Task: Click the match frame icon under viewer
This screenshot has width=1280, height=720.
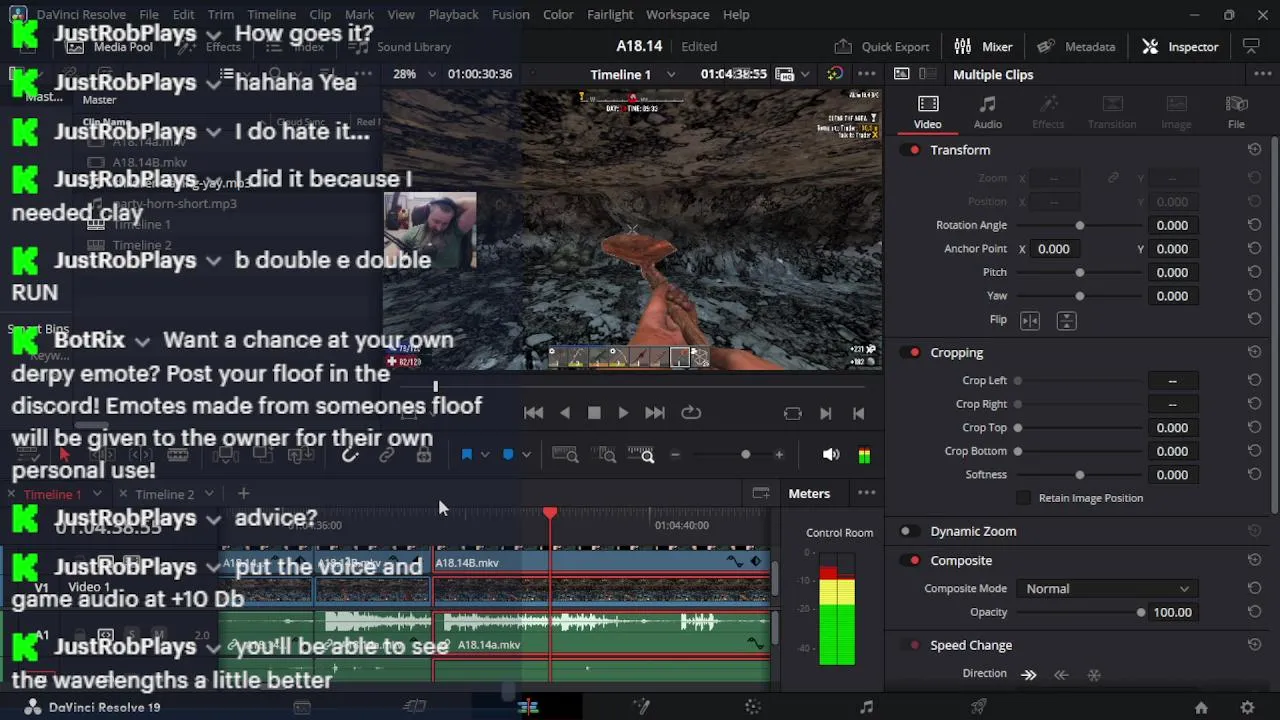Action: [793, 413]
